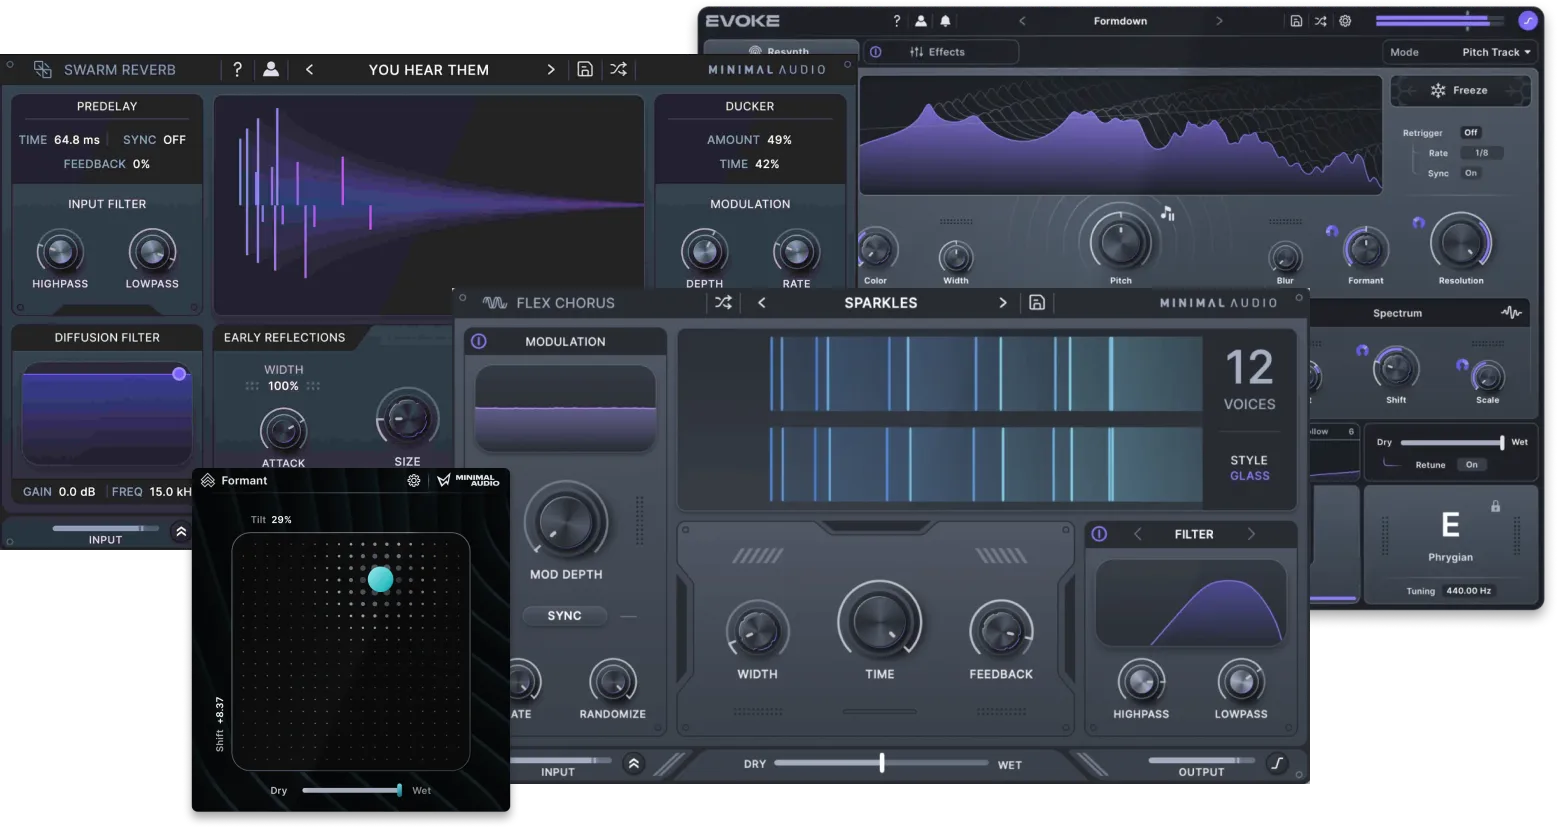Open user account in Swarm Reverb
The height and width of the screenshot is (828, 1558).
271,69
